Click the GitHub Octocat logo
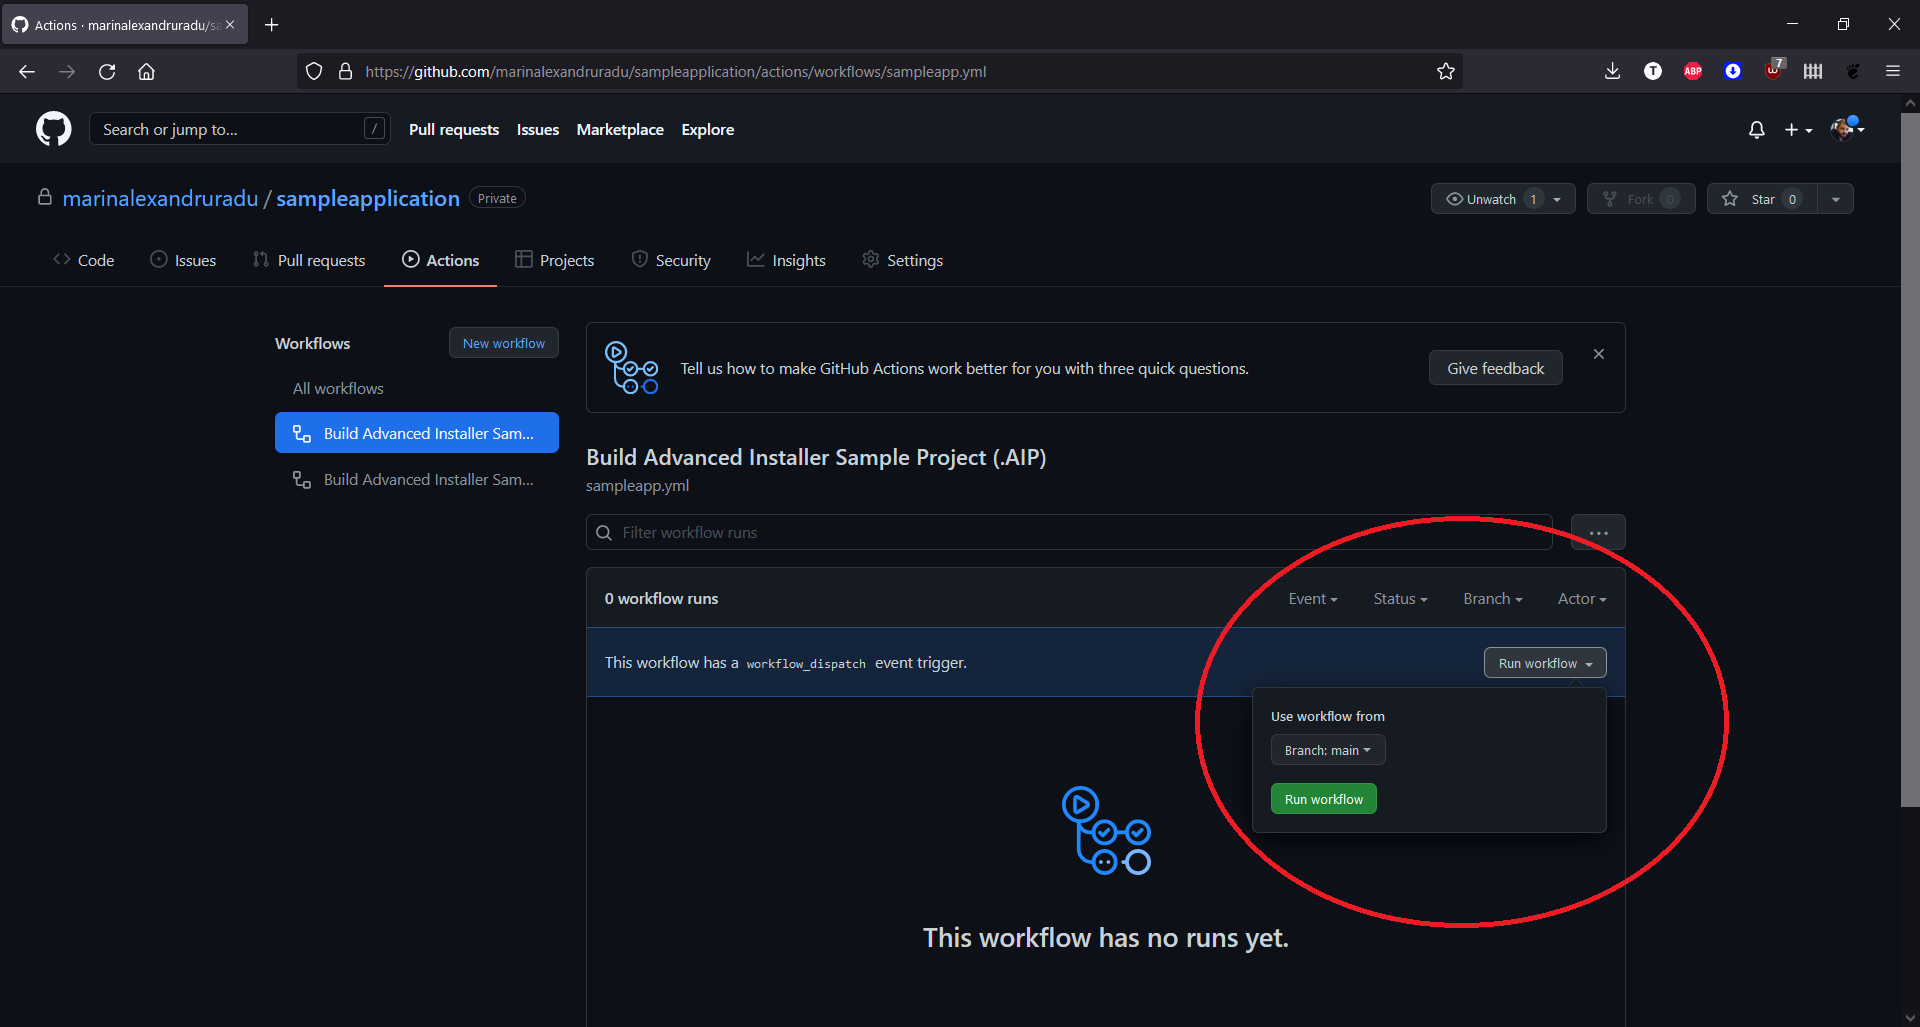This screenshot has height=1027, width=1920. tap(54, 129)
